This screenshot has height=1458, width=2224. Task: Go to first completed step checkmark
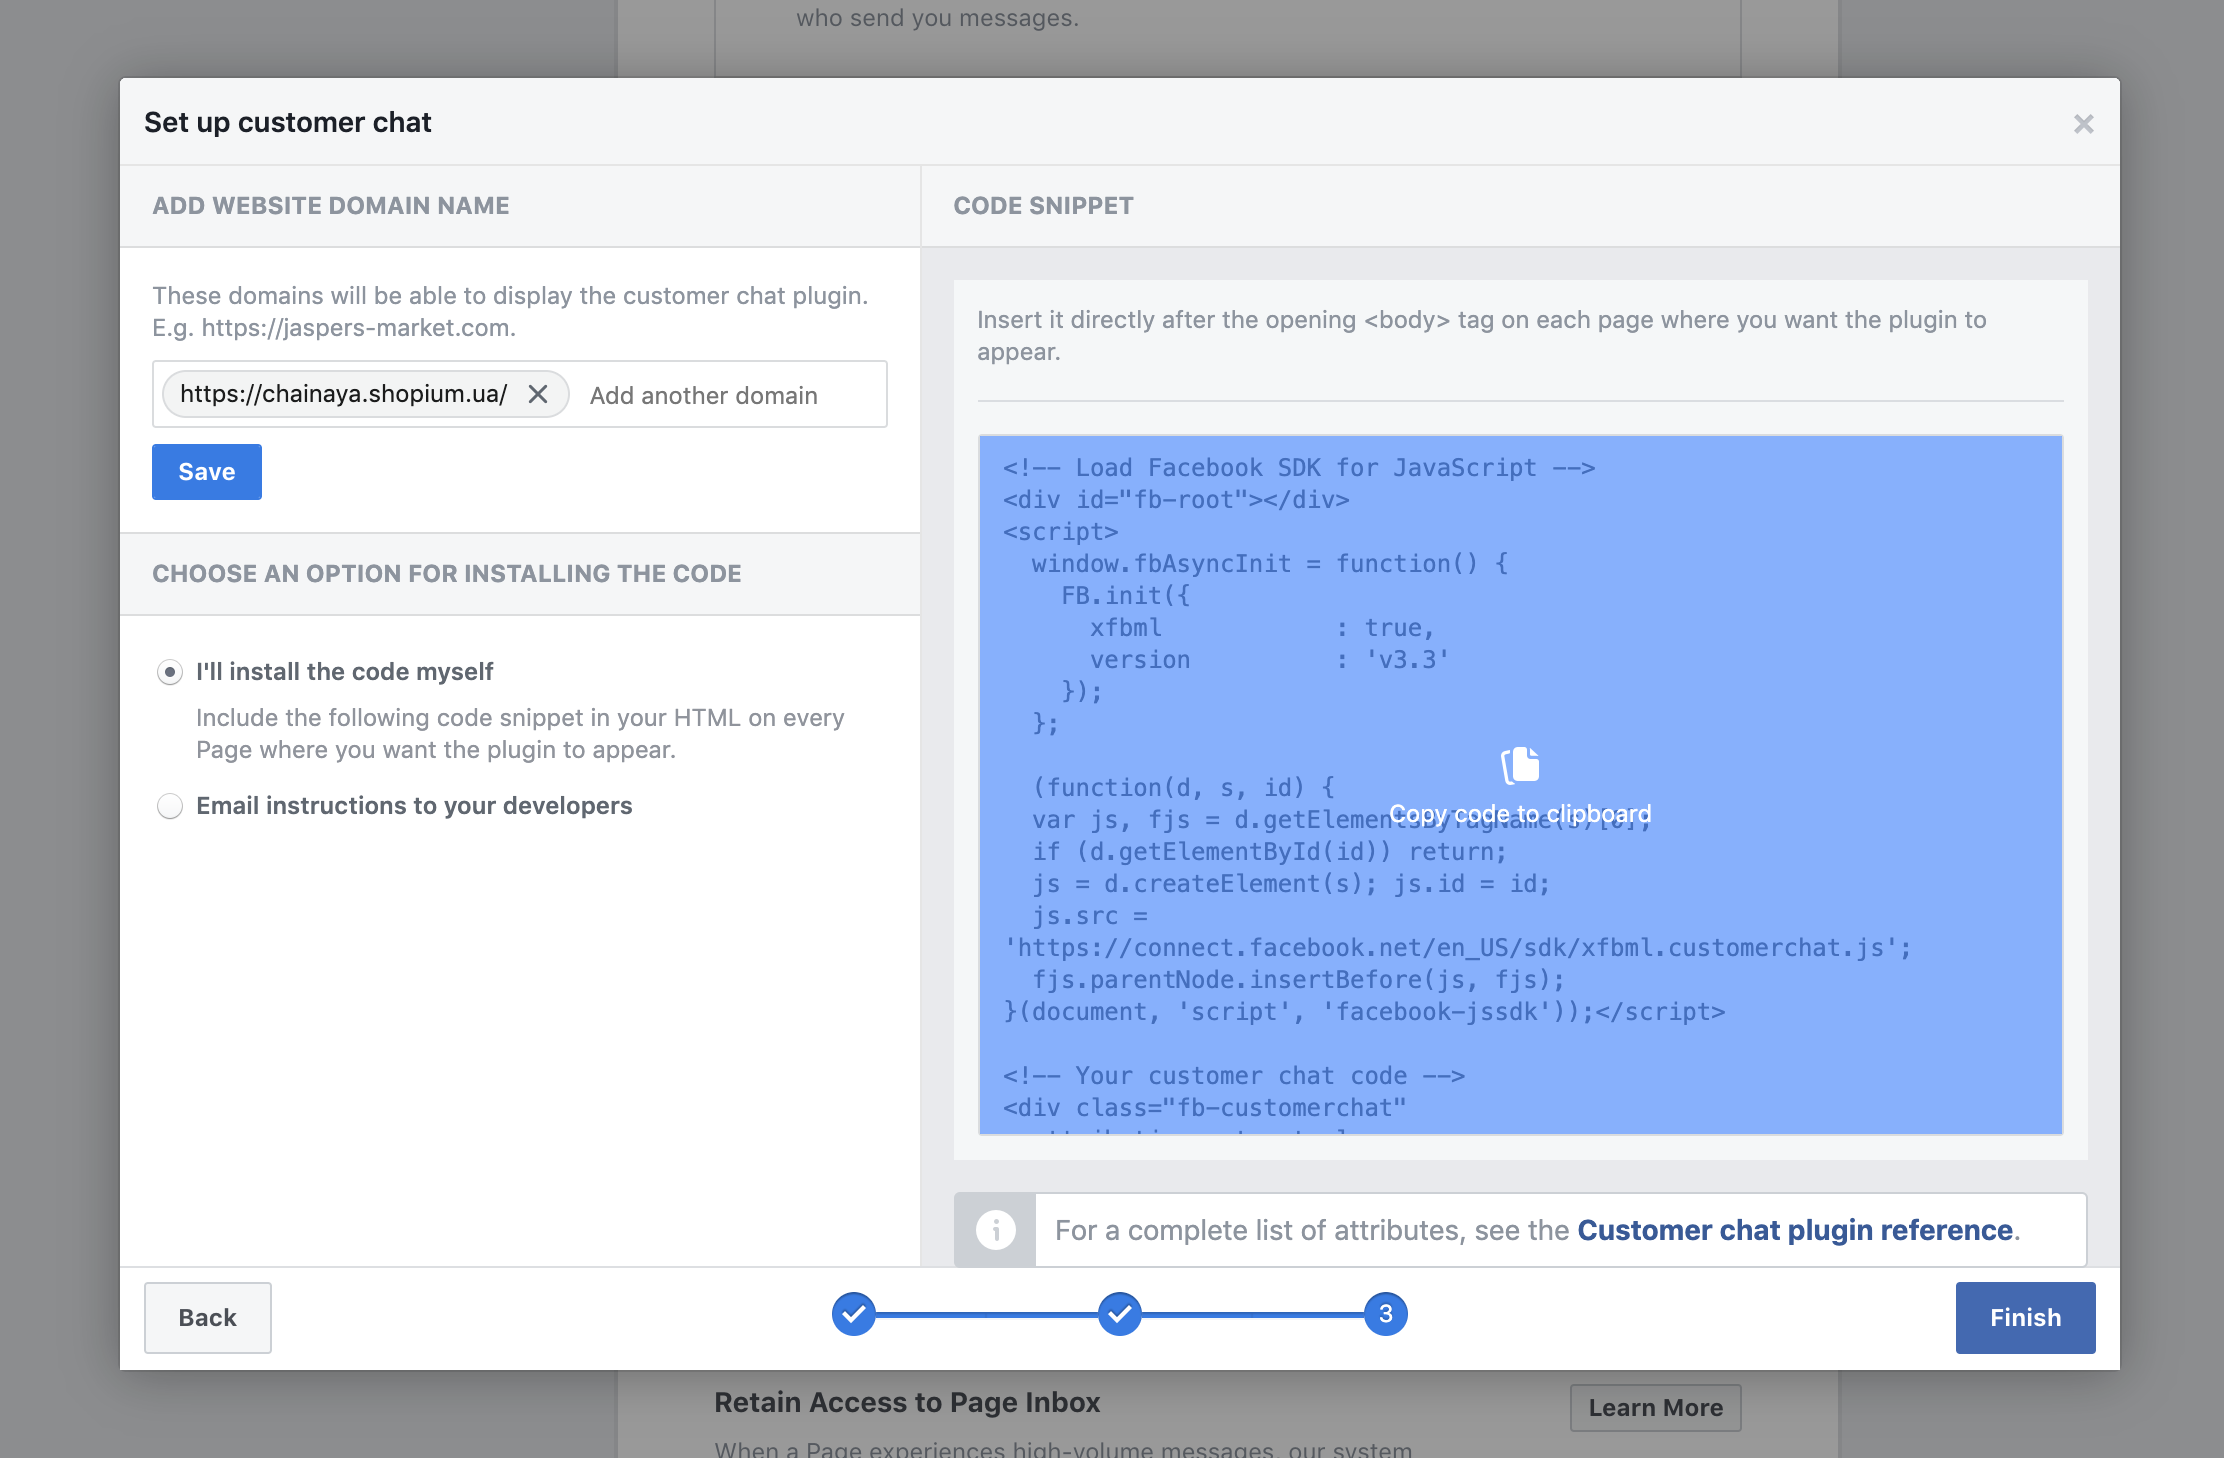coord(853,1314)
